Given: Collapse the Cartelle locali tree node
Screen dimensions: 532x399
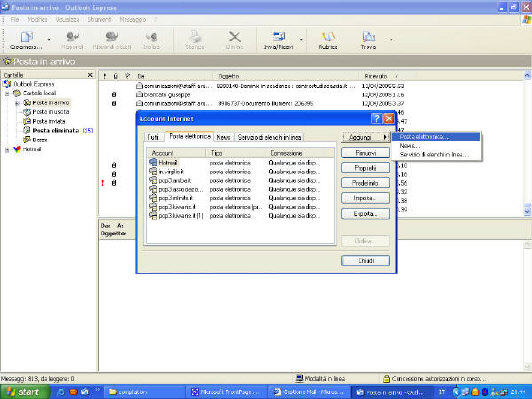Looking at the screenshot, I should pos(7,93).
